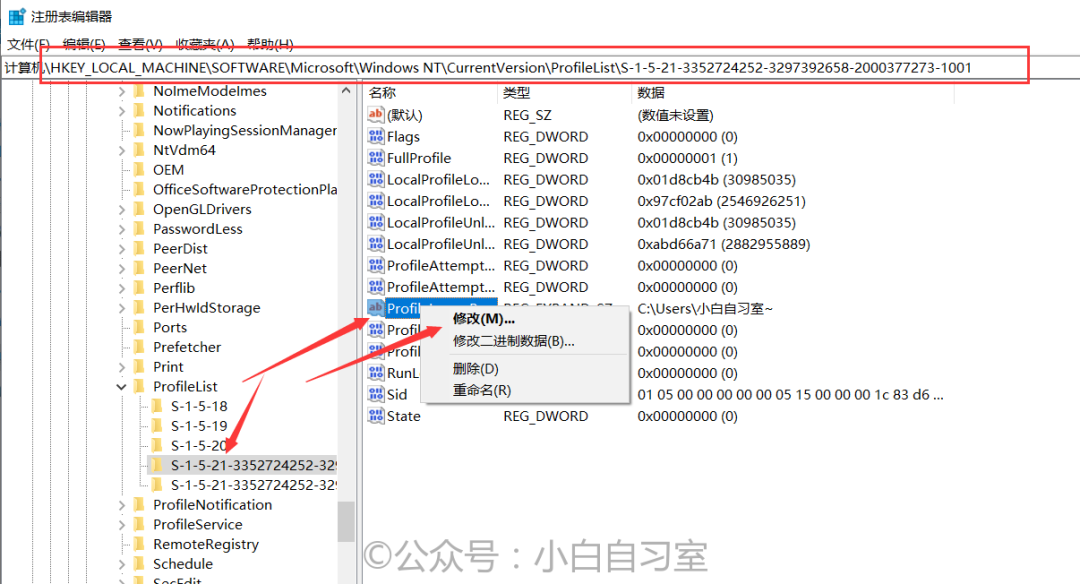Click the folder icon of ProfileService key

(140, 524)
